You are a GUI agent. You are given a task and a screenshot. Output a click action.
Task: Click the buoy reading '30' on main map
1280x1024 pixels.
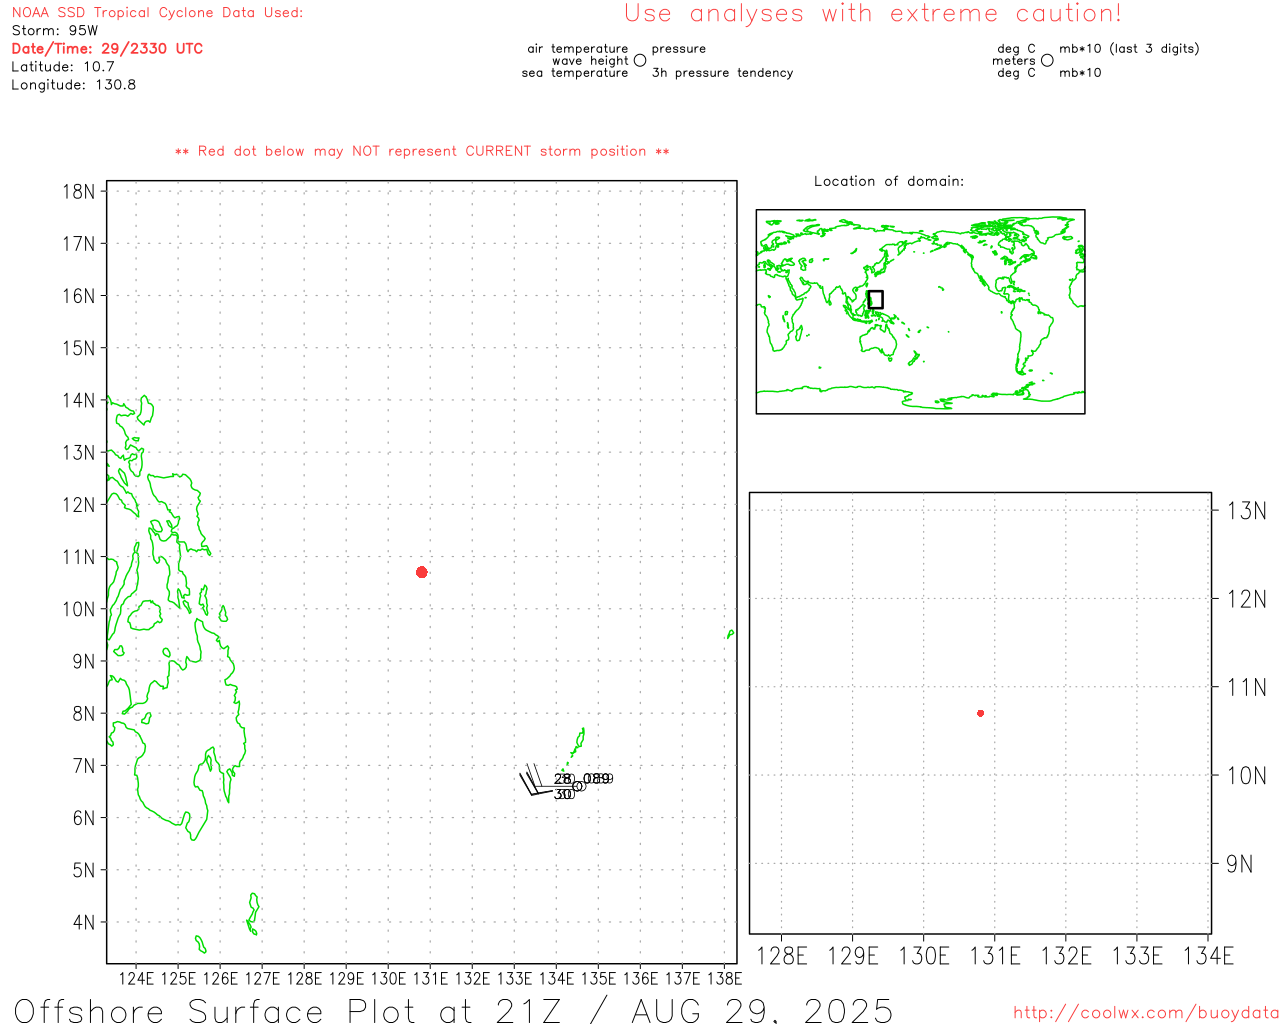click(564, 794)
